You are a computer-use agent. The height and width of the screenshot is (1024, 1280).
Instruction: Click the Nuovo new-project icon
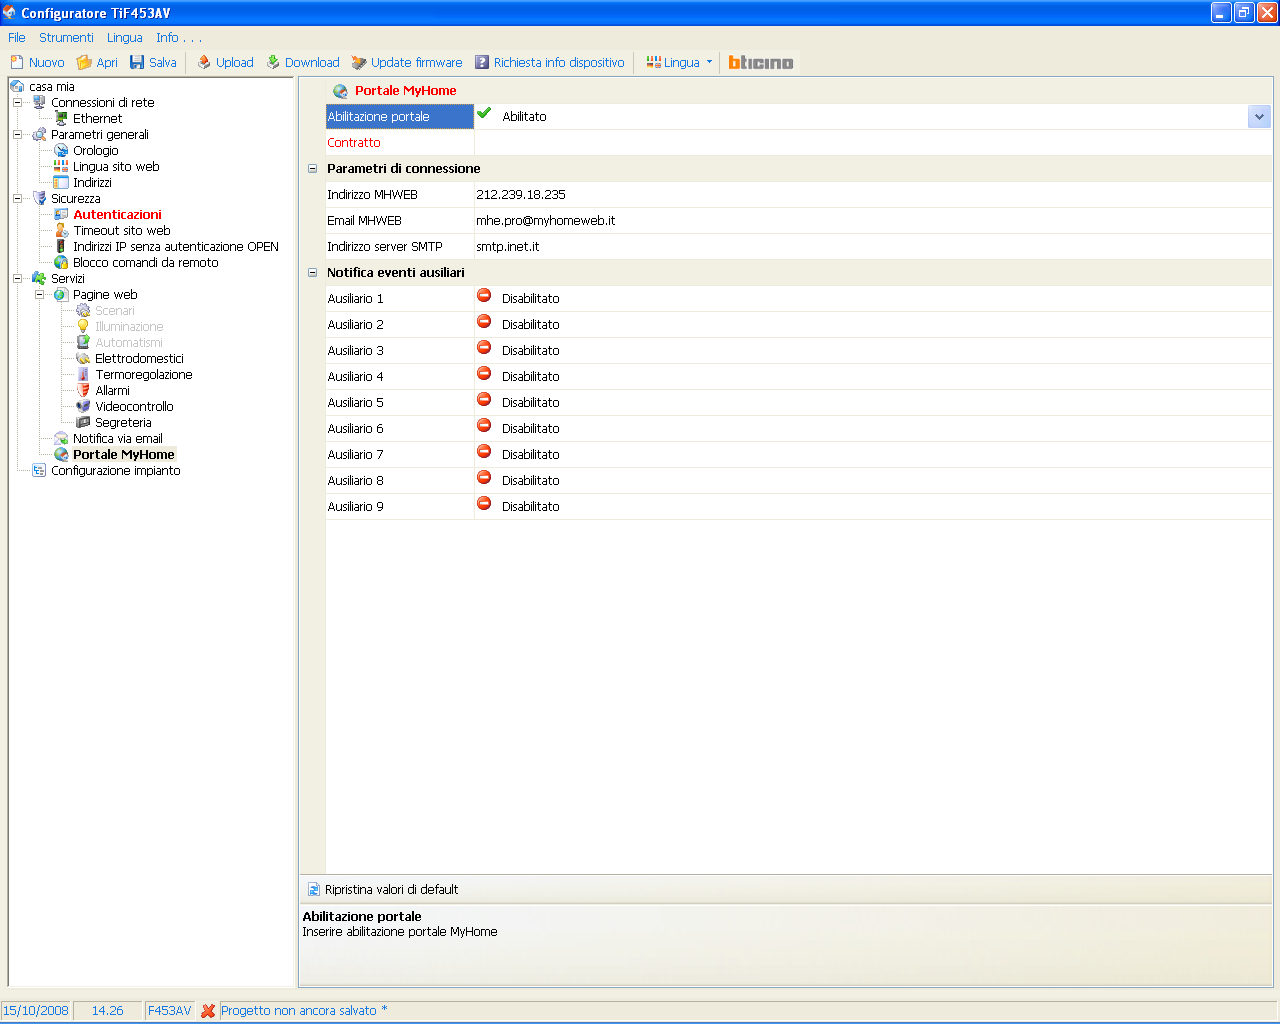click(17, 62)
